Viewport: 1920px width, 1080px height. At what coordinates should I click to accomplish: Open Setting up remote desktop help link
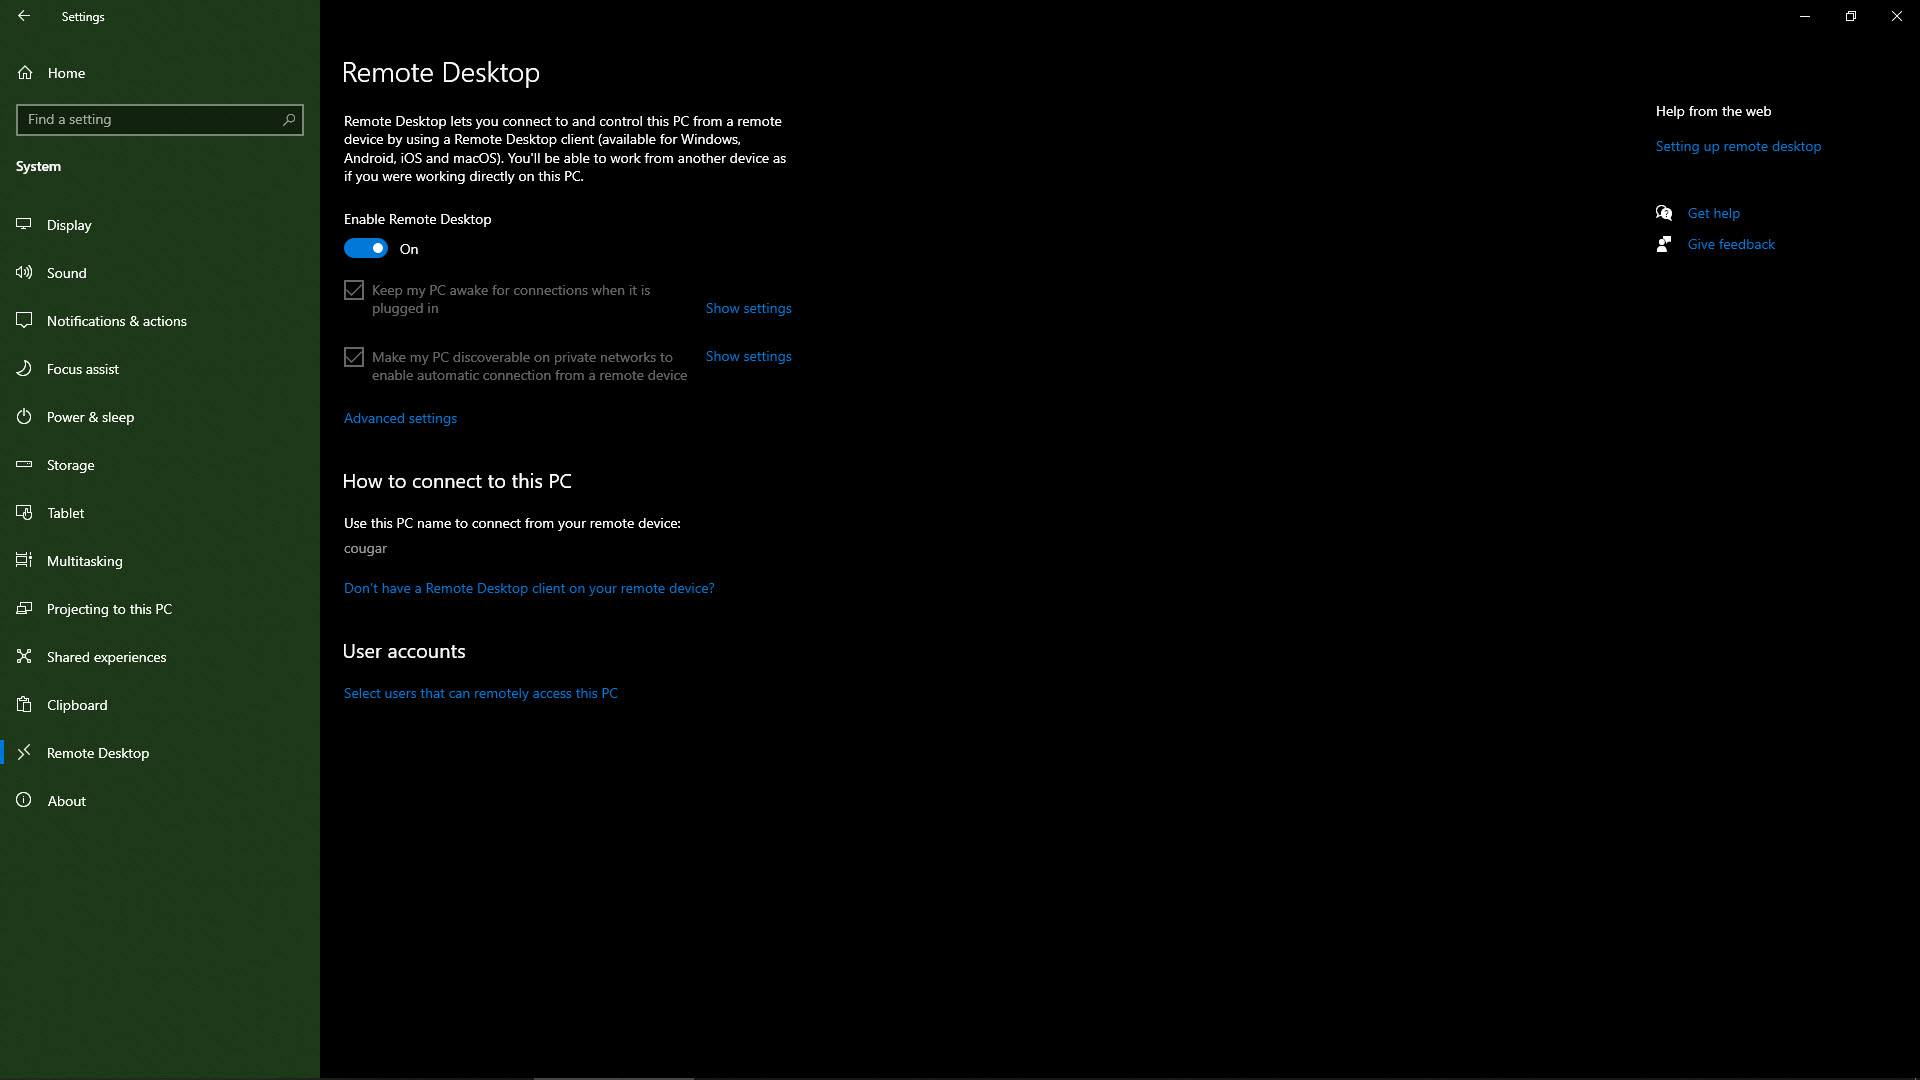tap(1738, 146)
